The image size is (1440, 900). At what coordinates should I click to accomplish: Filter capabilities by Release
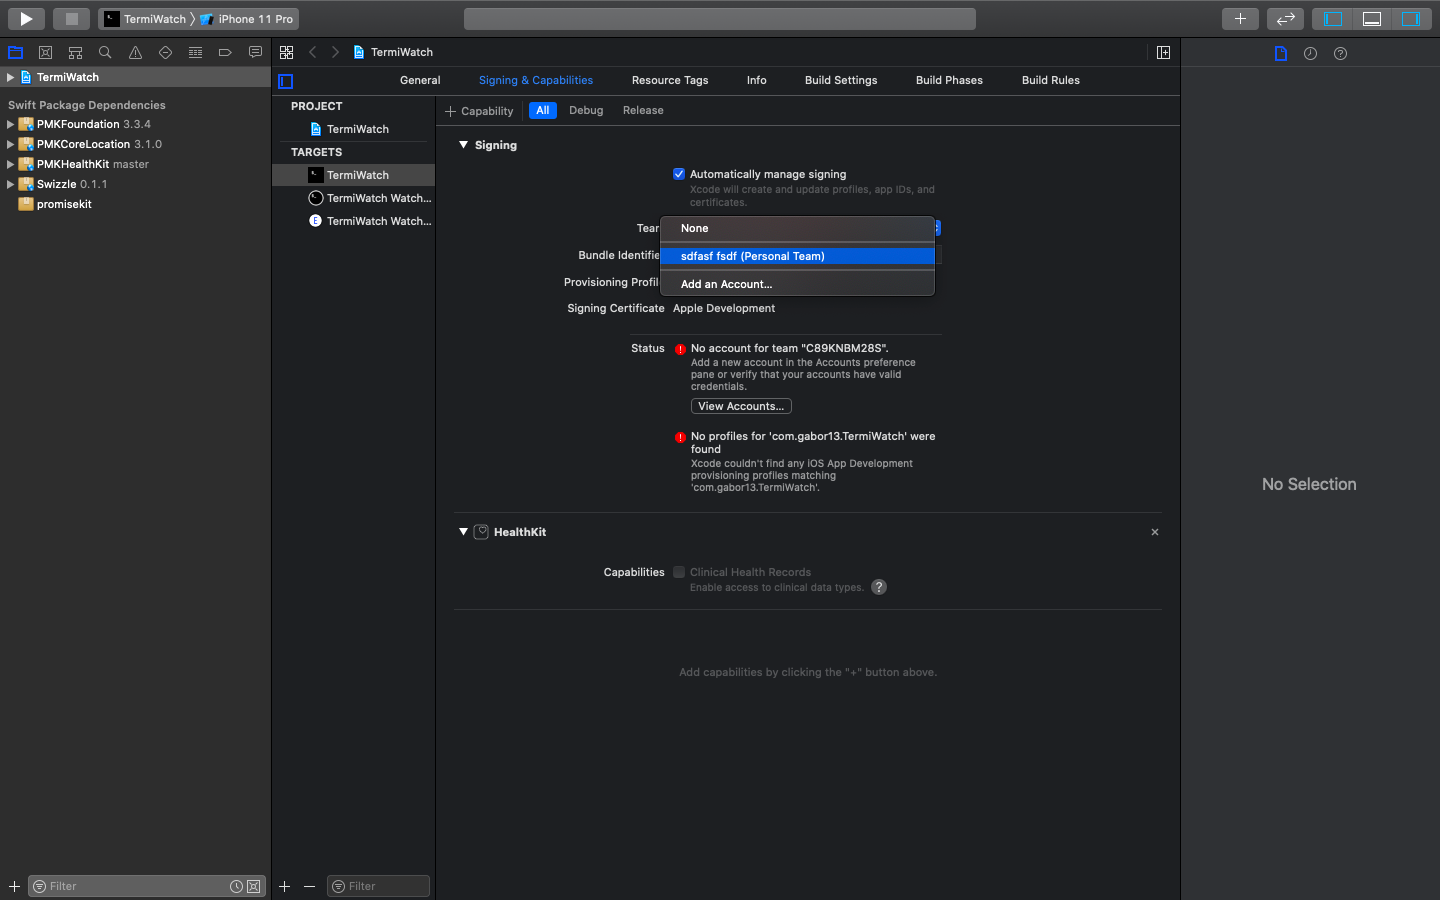(x=643, y=110)
